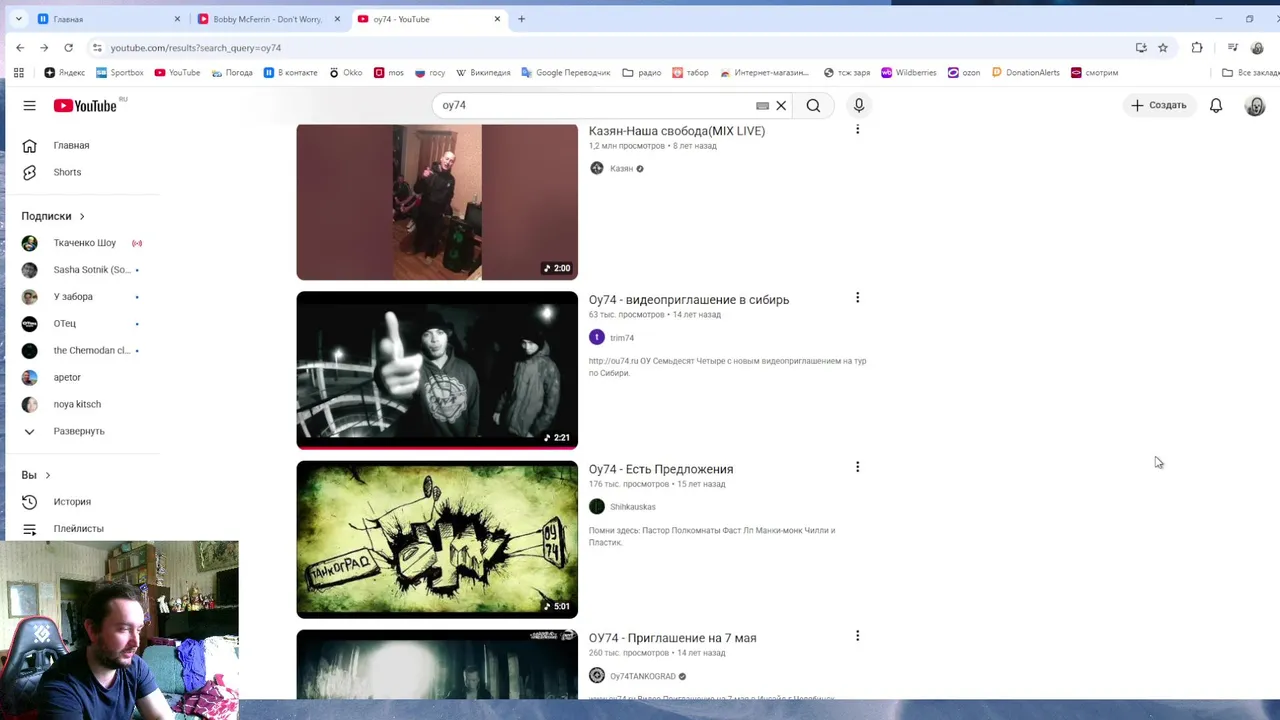
Task: Reload the page
Action: point(68,48)
